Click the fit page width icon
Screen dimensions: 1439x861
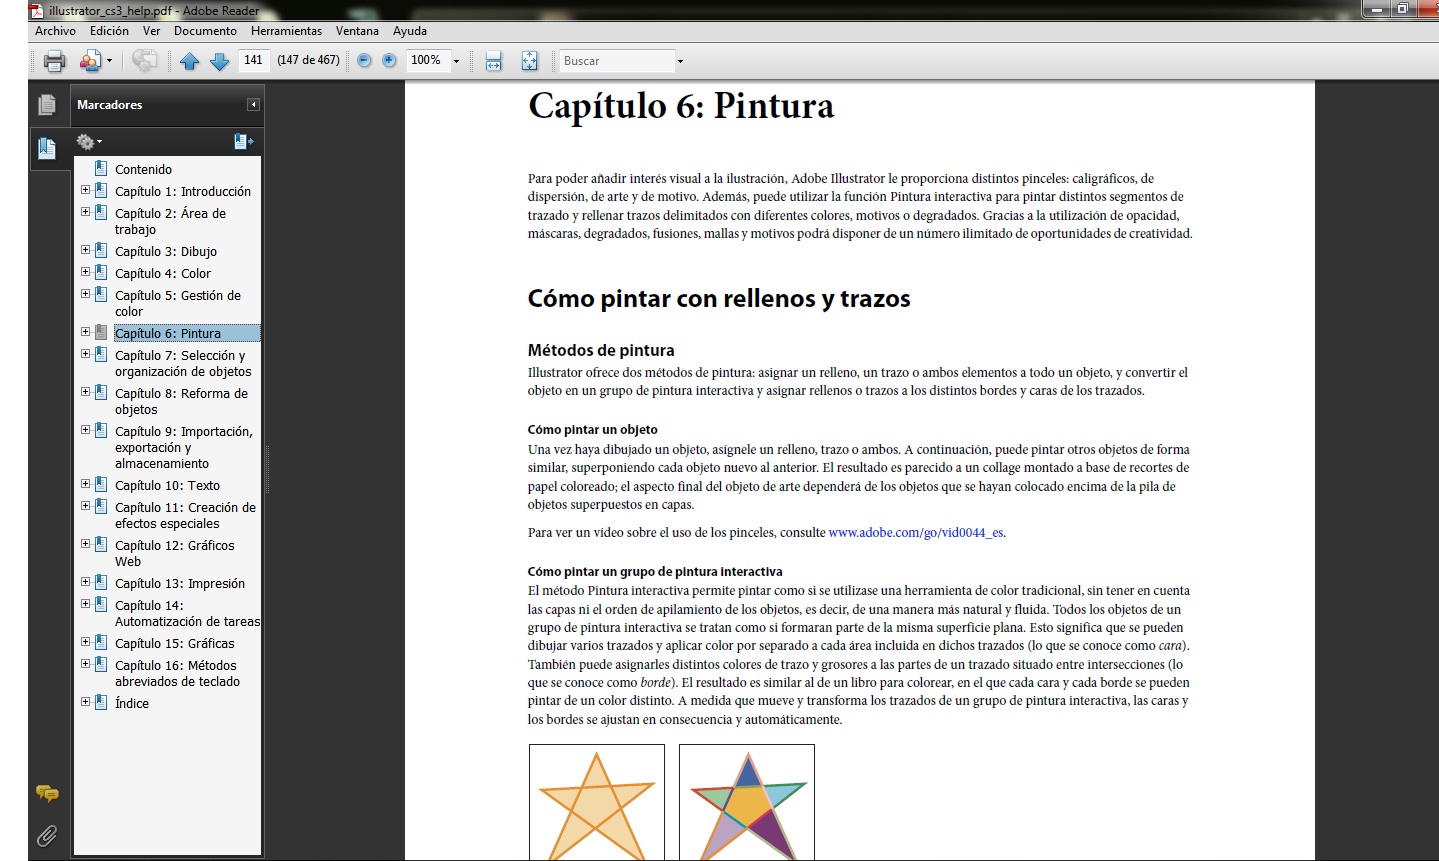[x=493, y=60]
